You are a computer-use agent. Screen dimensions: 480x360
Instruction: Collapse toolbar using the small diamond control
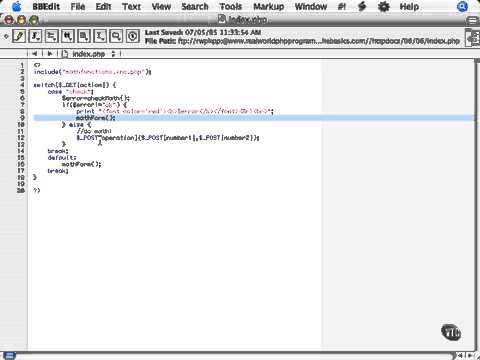coord(6,36)
